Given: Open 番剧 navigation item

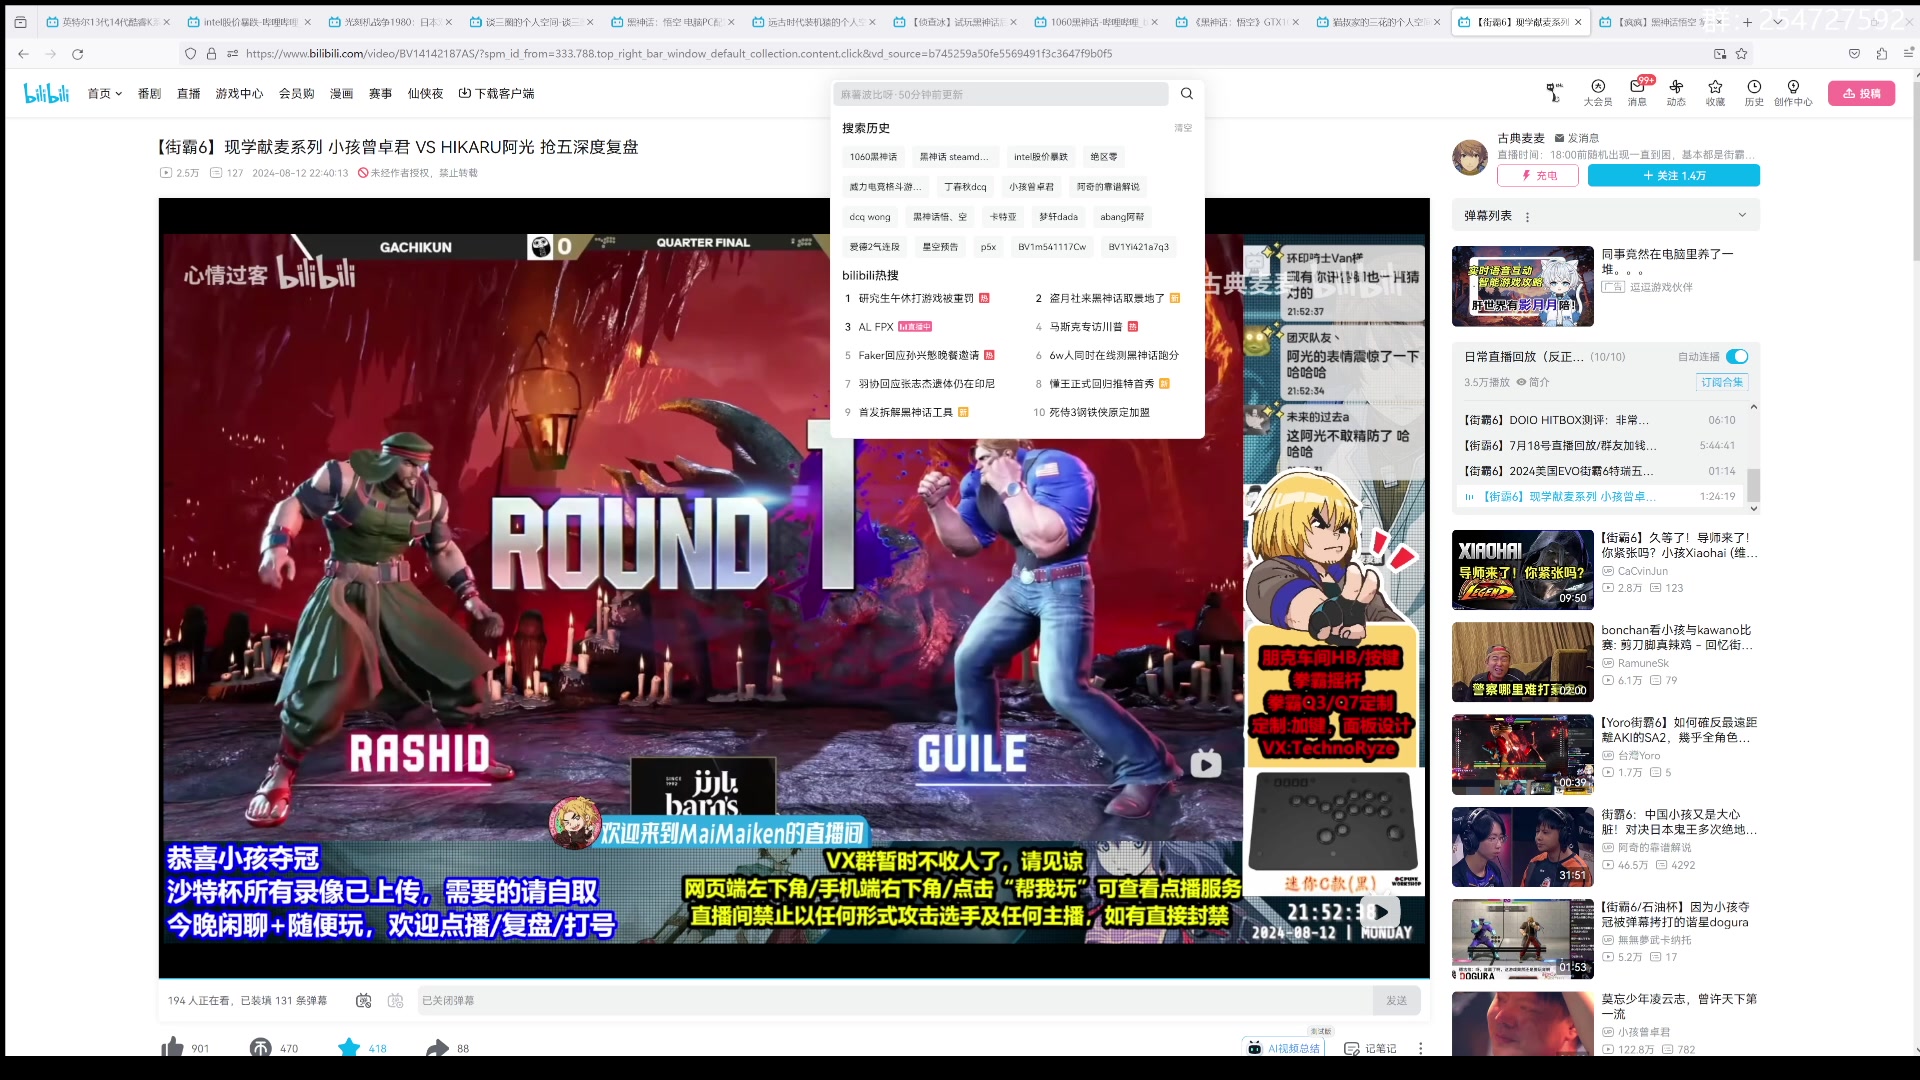Looking at the screenshot, I should [149, 93].
